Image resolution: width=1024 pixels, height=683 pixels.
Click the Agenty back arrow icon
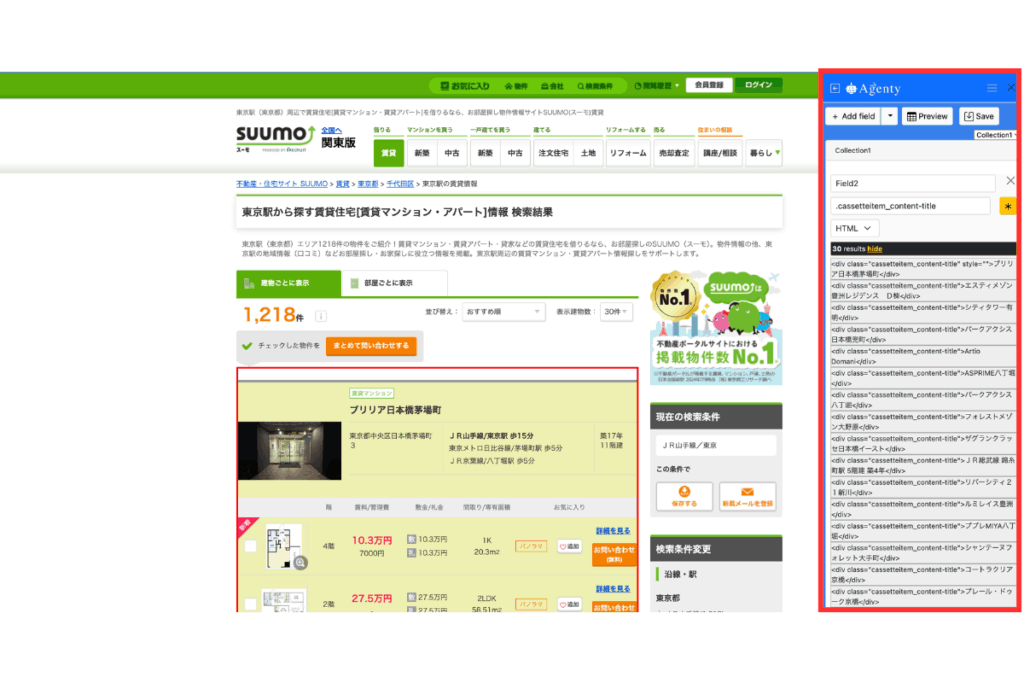(835, 88)
